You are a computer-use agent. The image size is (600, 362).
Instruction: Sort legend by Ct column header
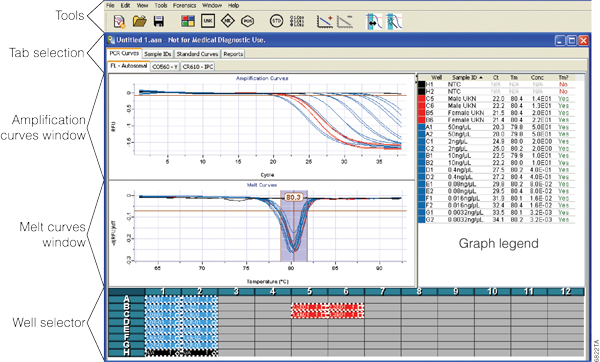coord(496,77)
